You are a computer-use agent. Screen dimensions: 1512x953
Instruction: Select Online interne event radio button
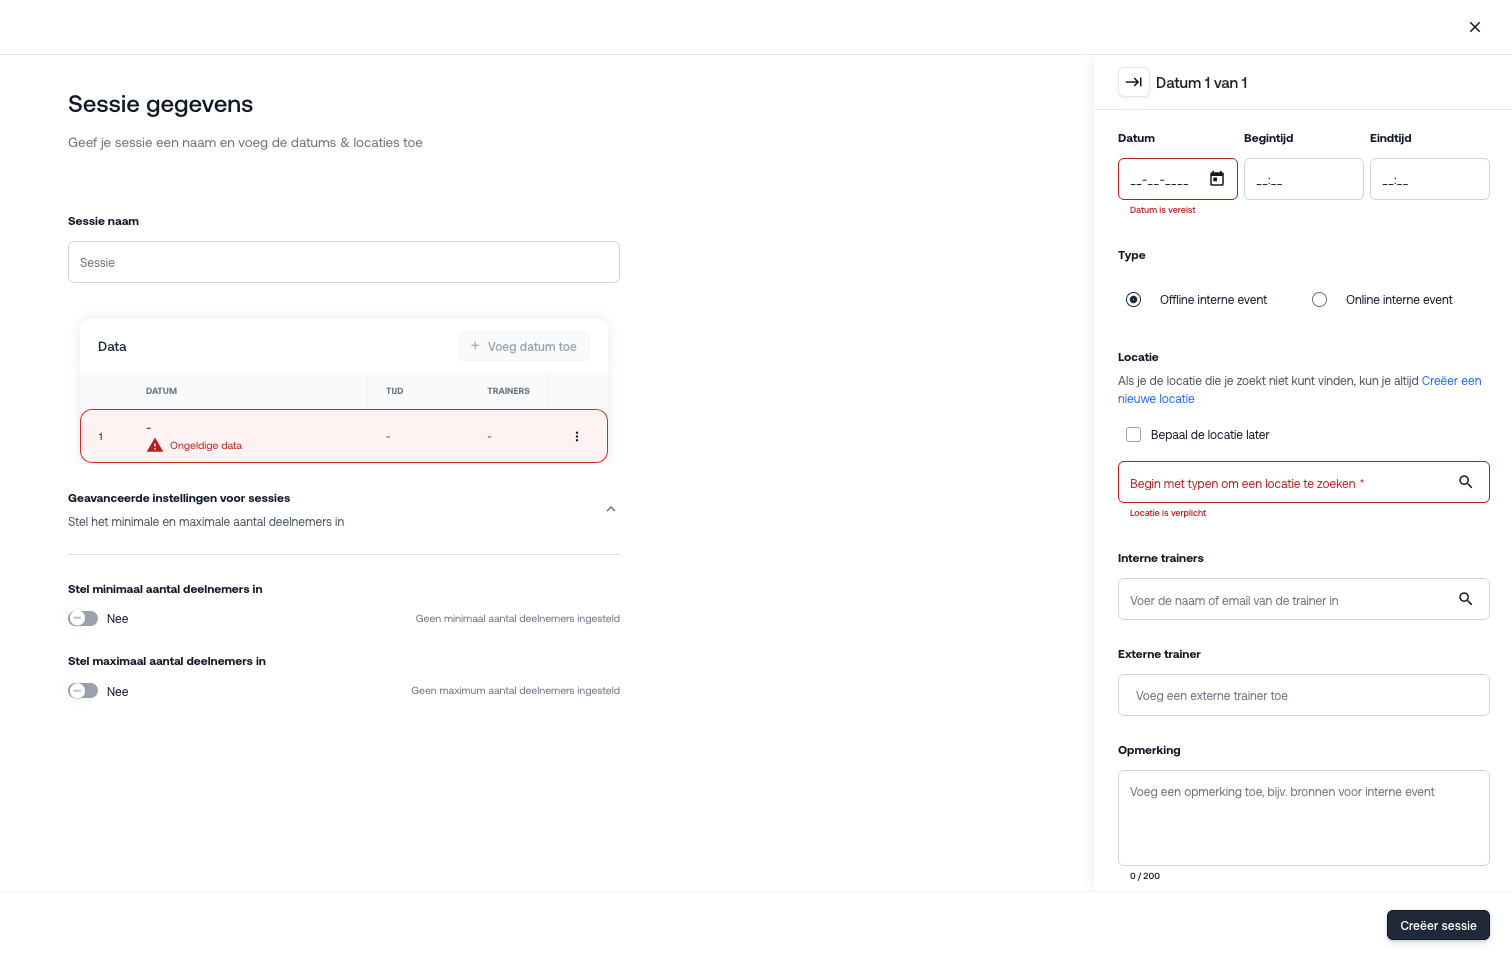[1319, 300]
